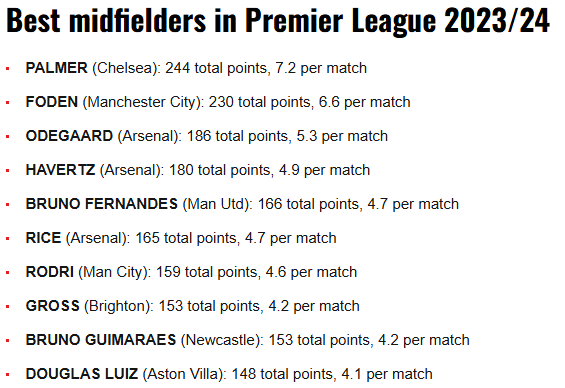Click the Aston Villa club label
565x388 pixels.
tap(184, 374)
